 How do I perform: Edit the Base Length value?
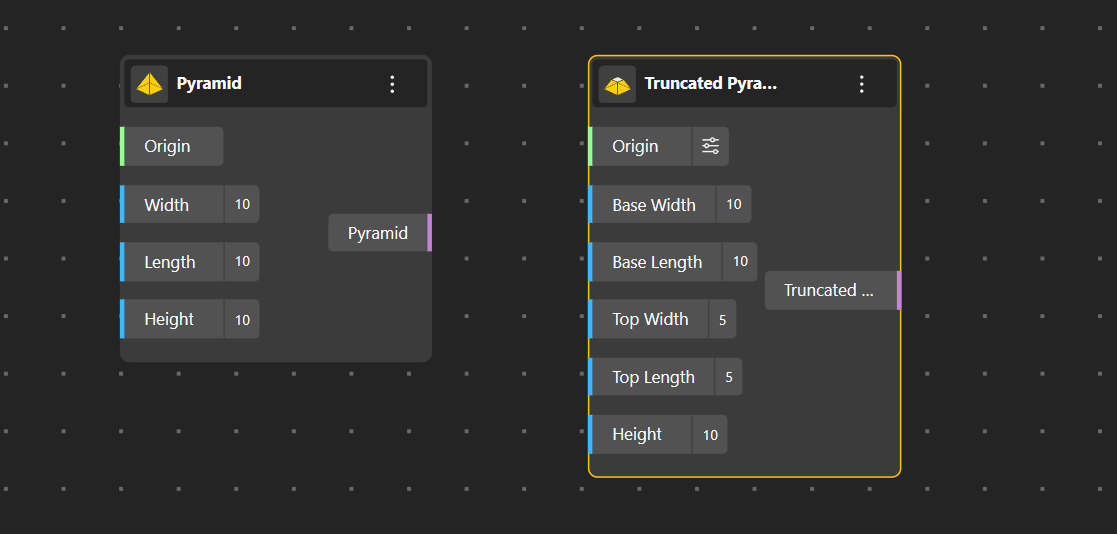coord(740,262)
